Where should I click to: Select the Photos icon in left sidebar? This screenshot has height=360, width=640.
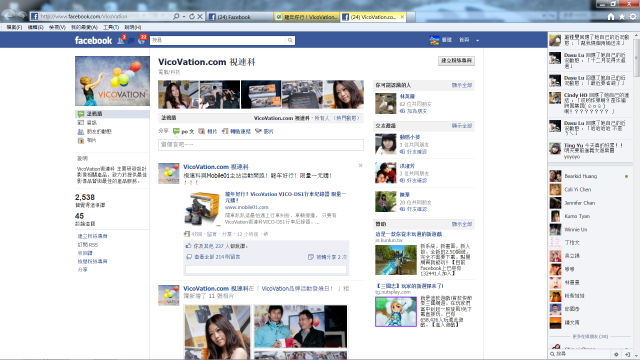[x=81, y=140]
